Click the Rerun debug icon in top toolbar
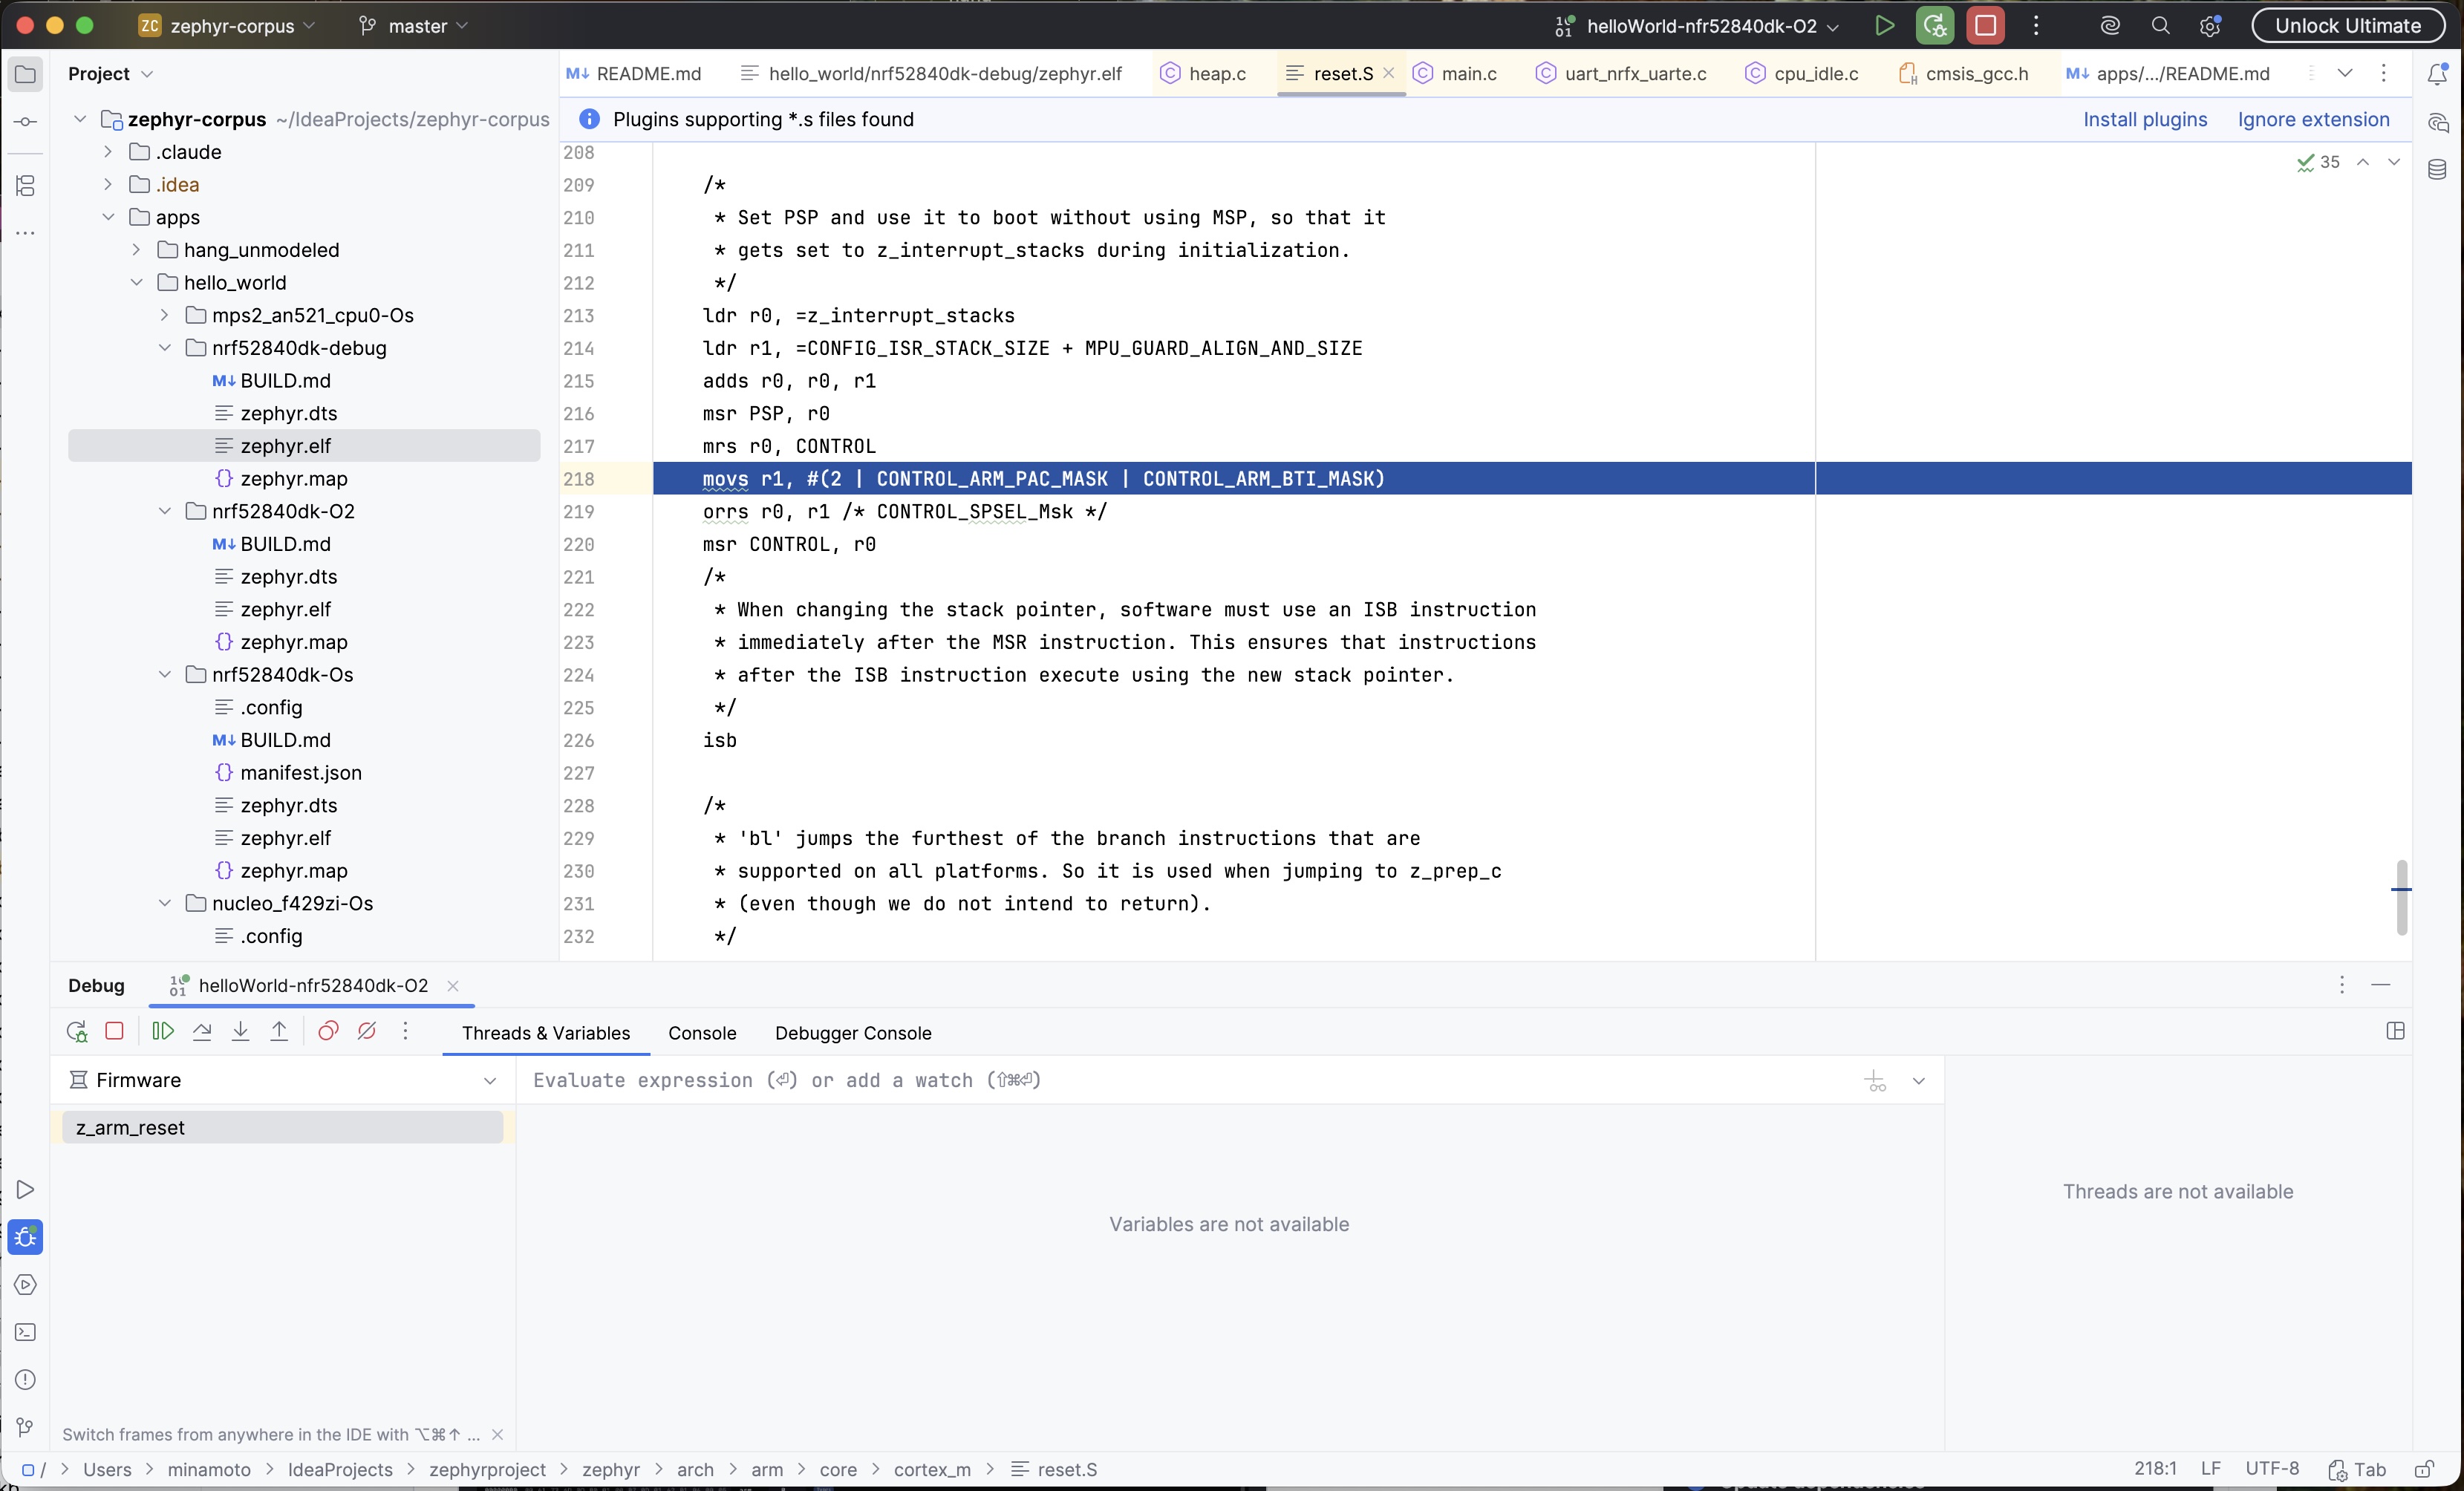 (x=1935, y=26)
